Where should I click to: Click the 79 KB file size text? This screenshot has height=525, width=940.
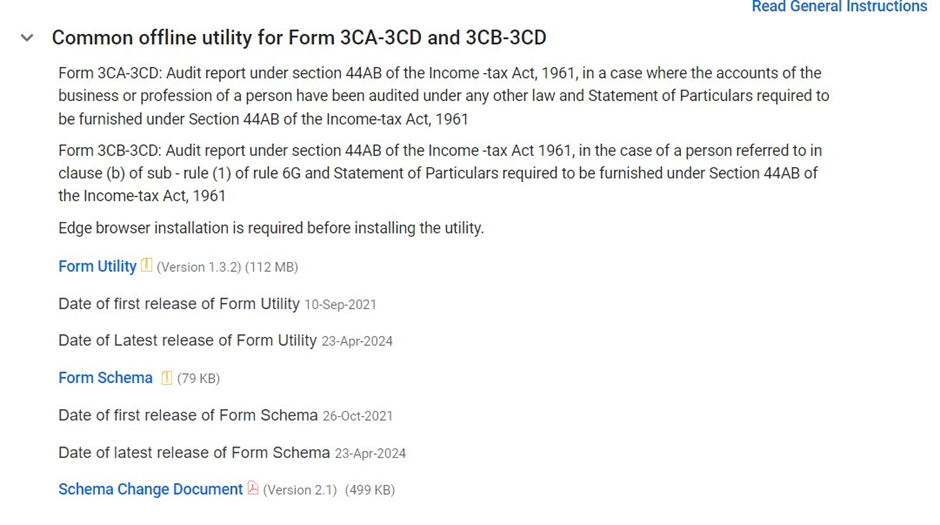click(198, 378)
